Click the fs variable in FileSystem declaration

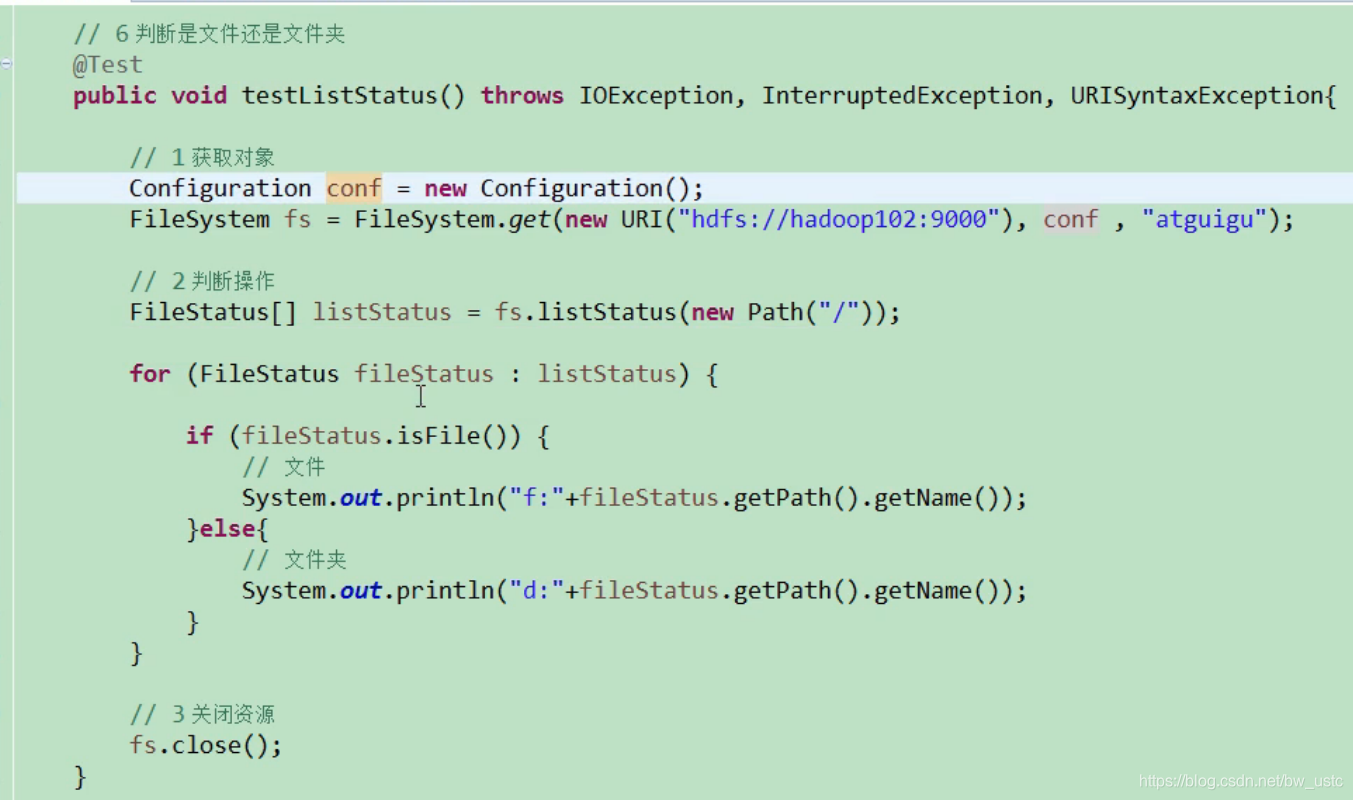[x=298, y=219]
